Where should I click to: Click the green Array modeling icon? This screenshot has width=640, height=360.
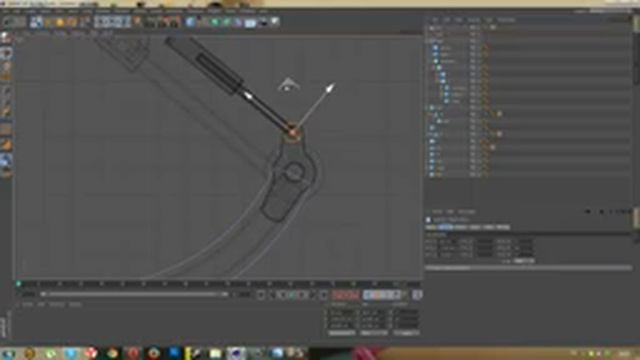point(227,22)
